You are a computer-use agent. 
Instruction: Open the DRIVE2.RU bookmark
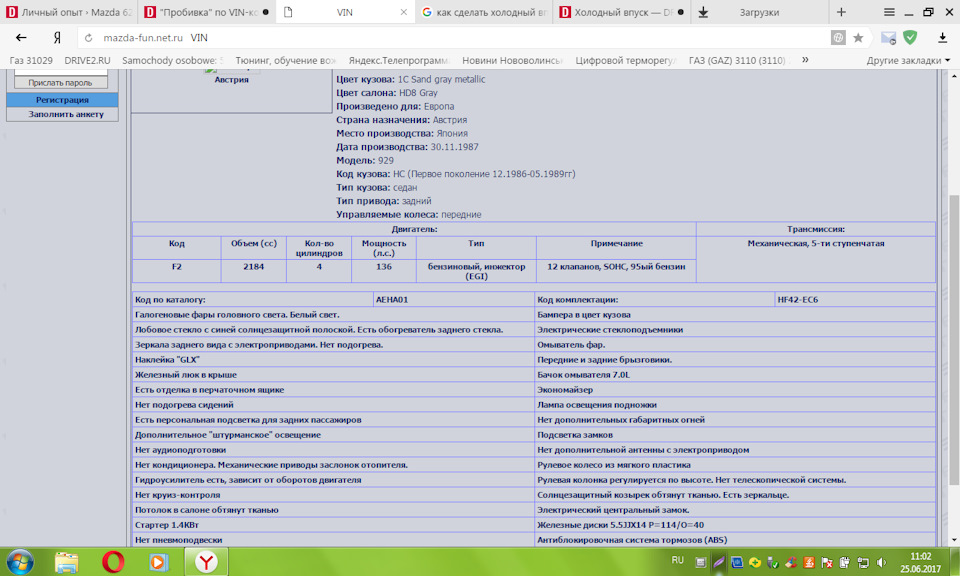(87, 60)
